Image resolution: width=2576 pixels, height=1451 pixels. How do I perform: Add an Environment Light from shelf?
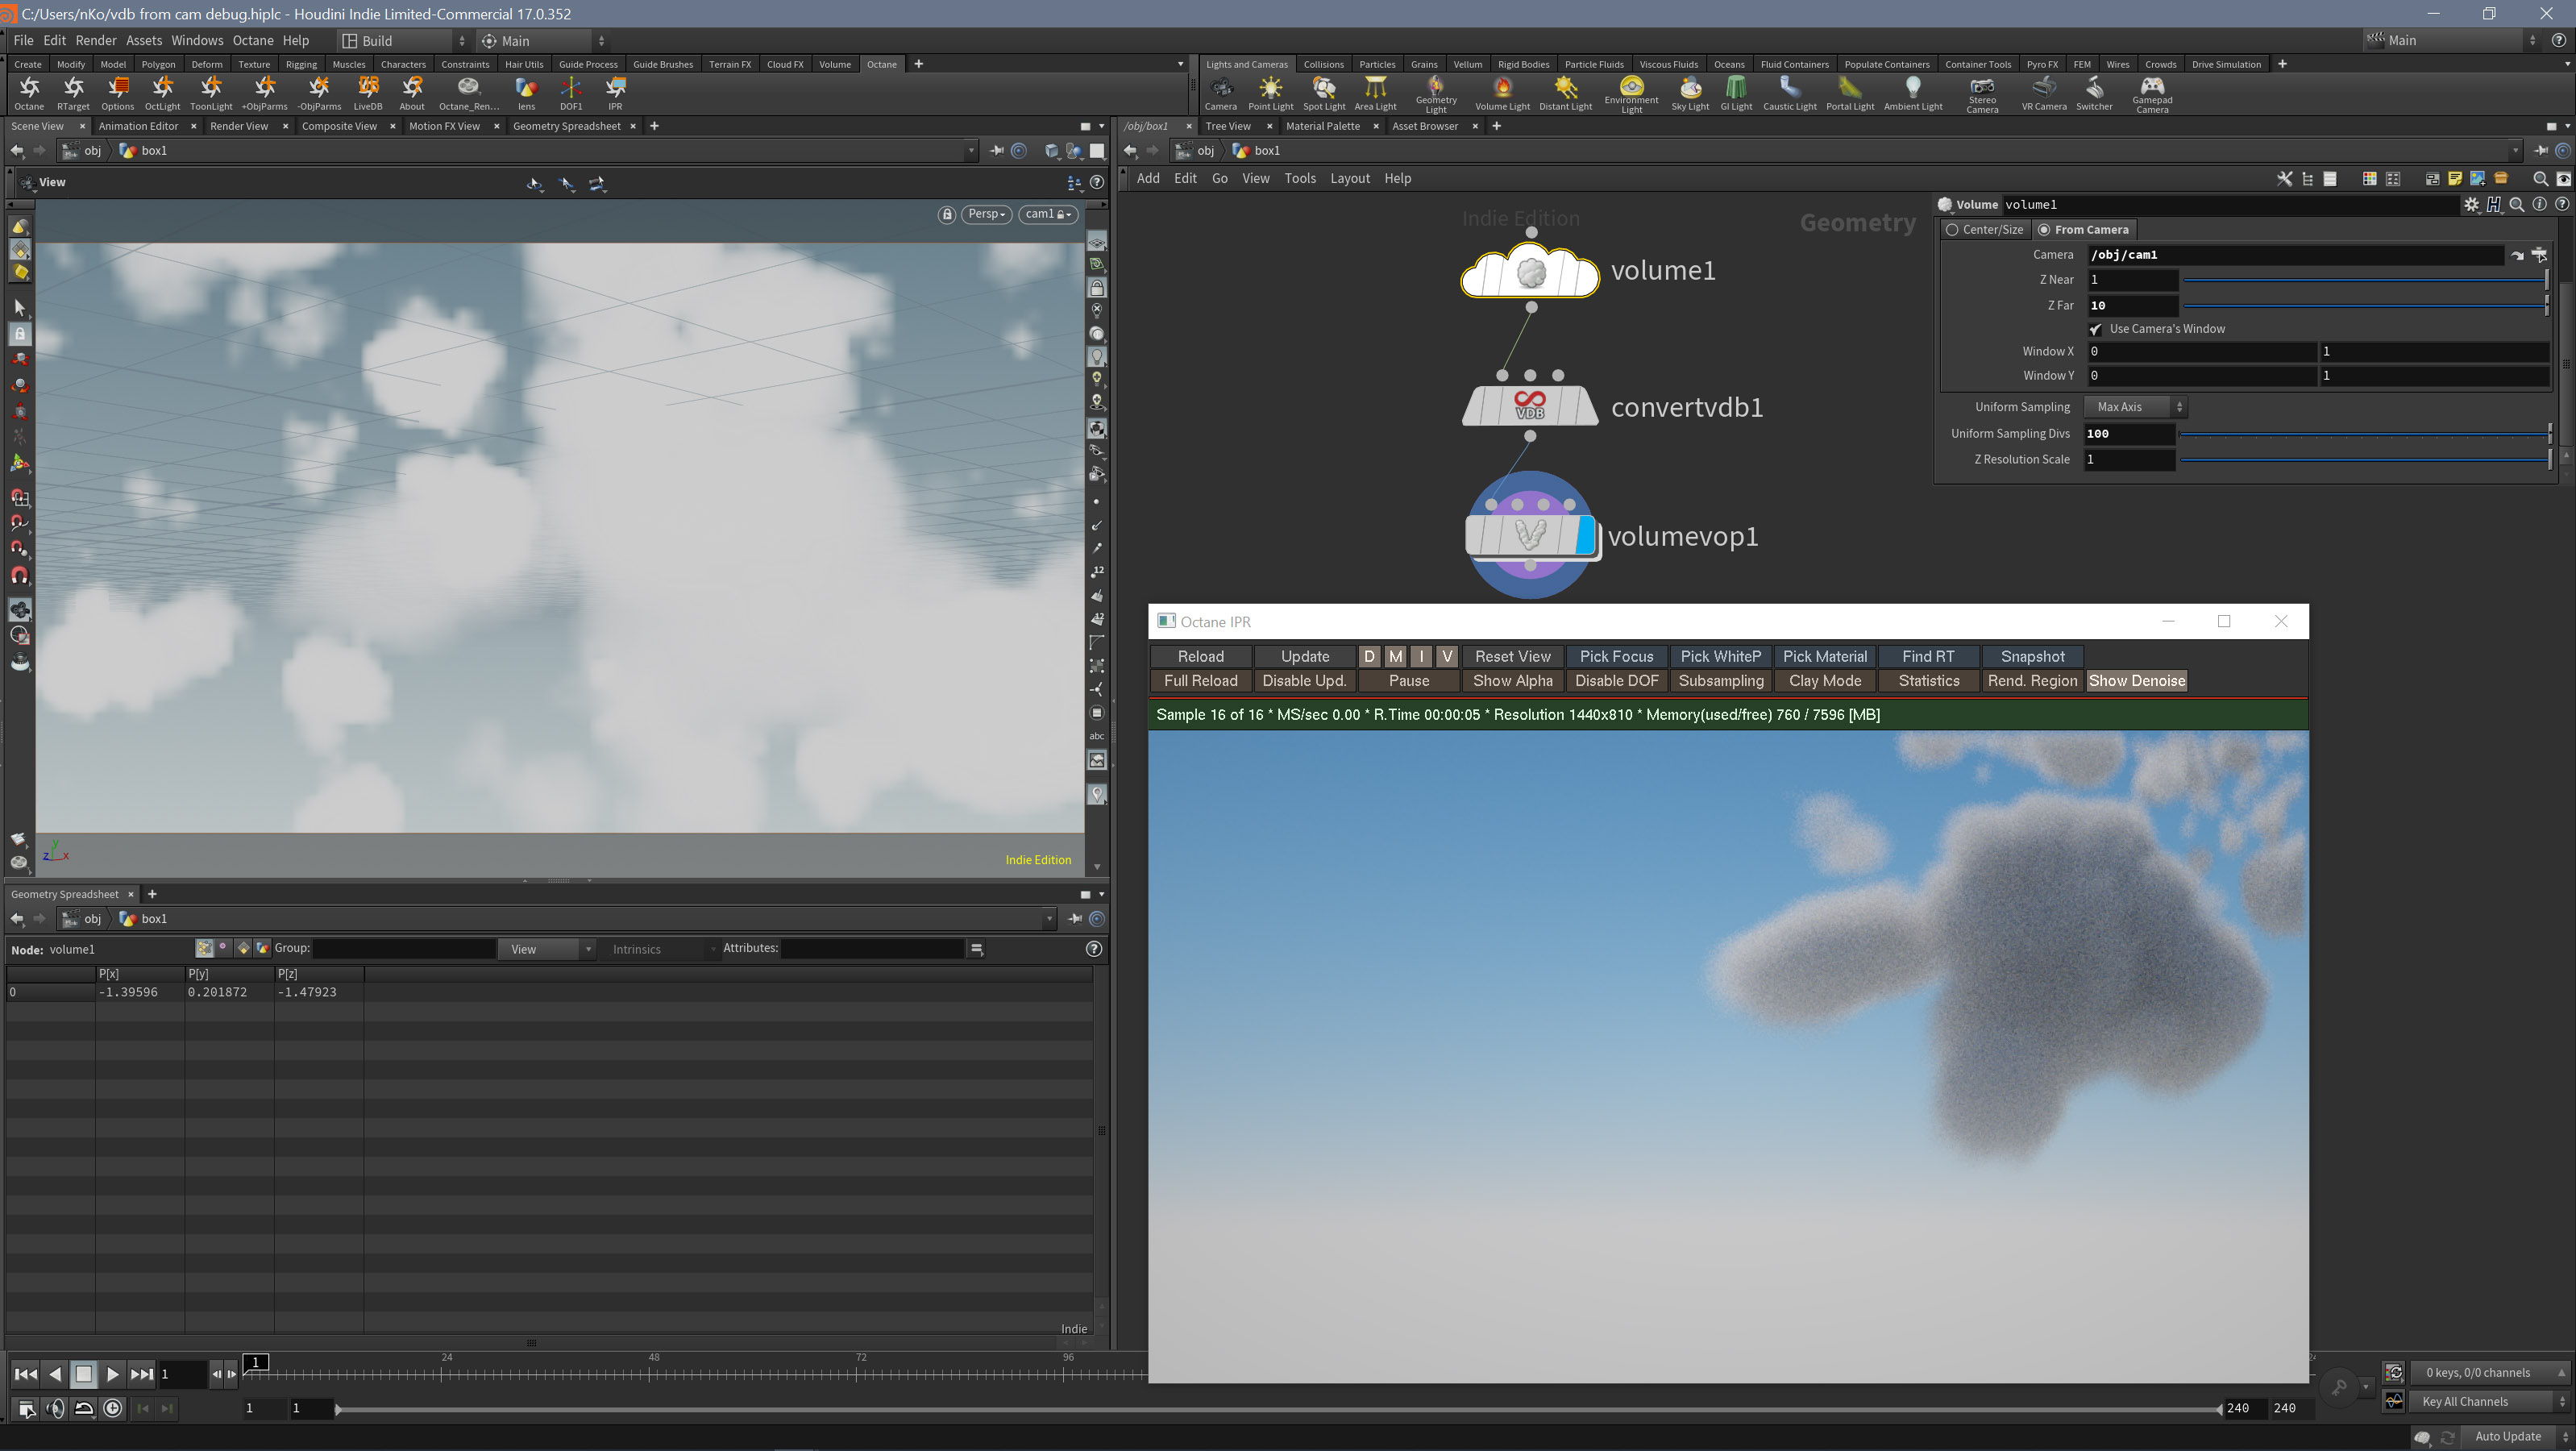point(1630,91)
